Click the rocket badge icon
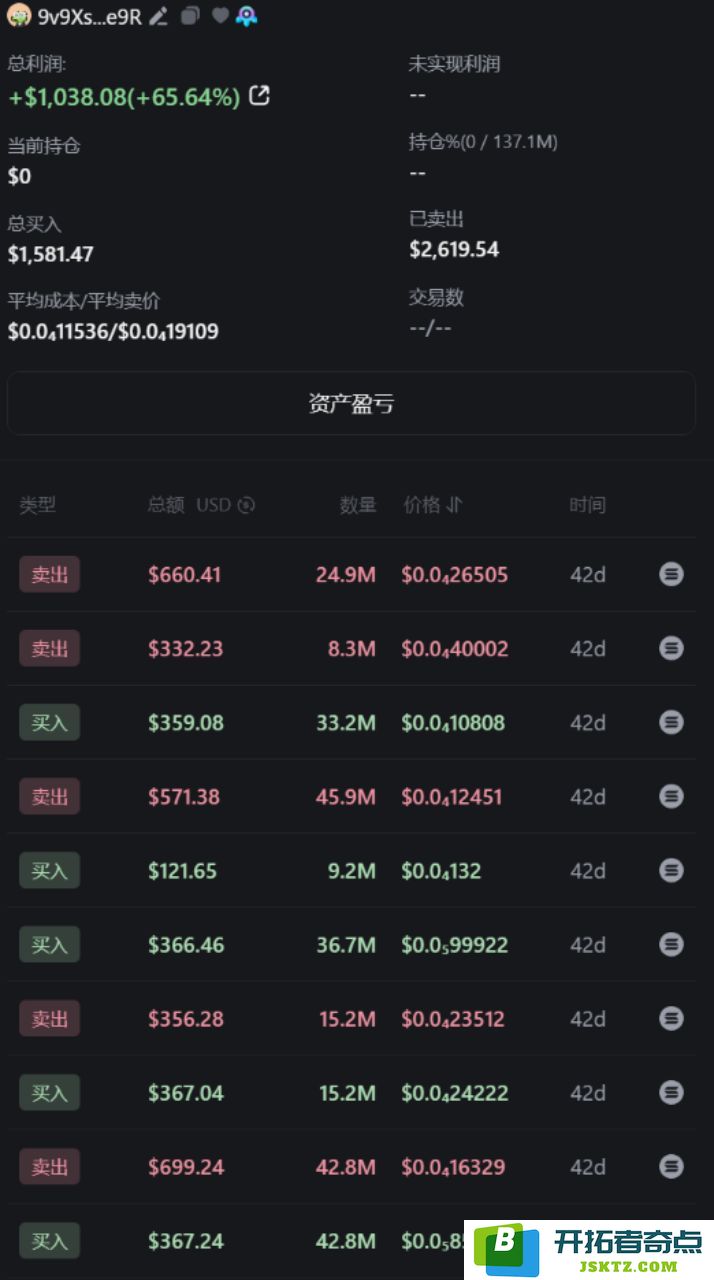This screenshot has width=714, height=1280. click(247, 16)
